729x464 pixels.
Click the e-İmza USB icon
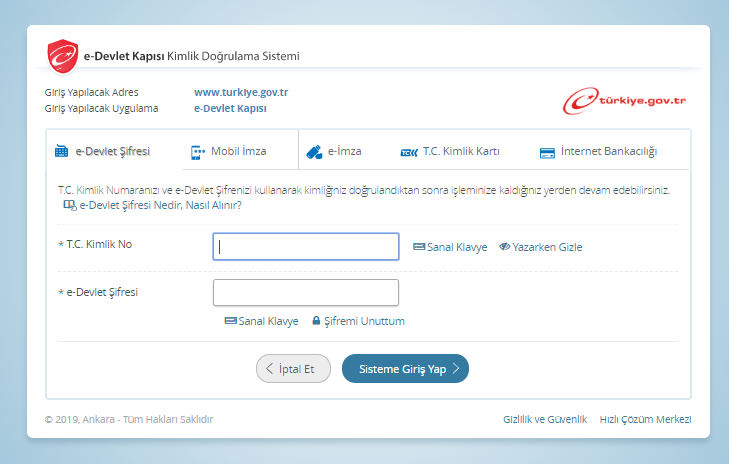click(x=314, y=152)
